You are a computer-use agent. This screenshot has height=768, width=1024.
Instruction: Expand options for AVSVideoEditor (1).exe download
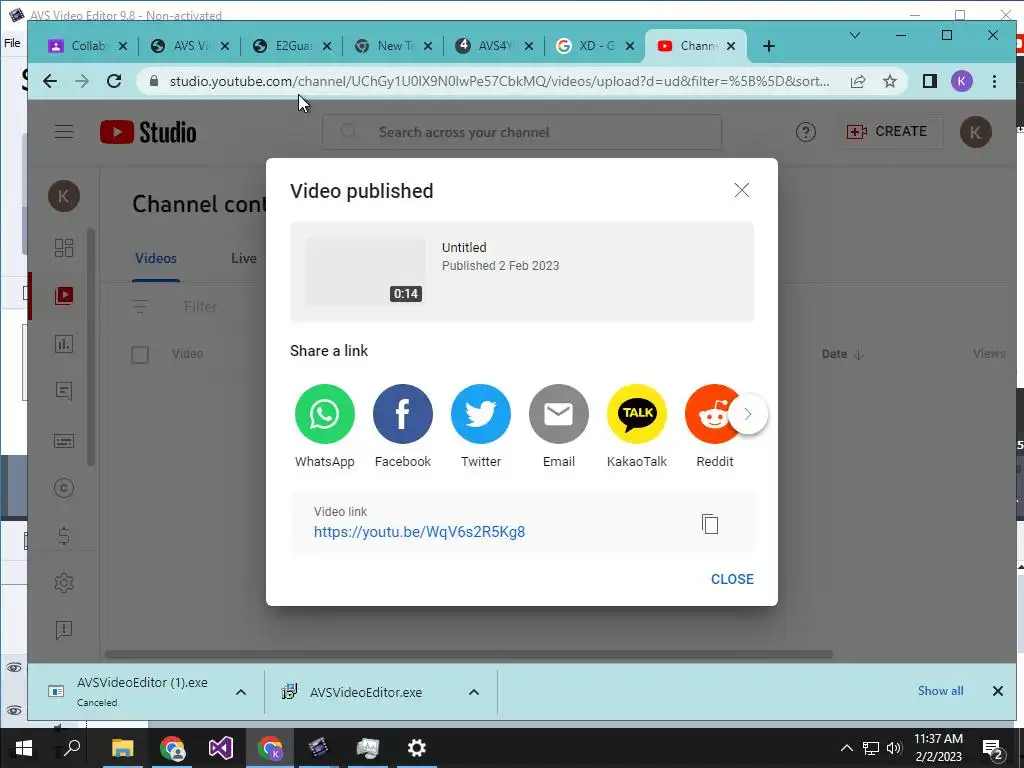pos(240,692)
